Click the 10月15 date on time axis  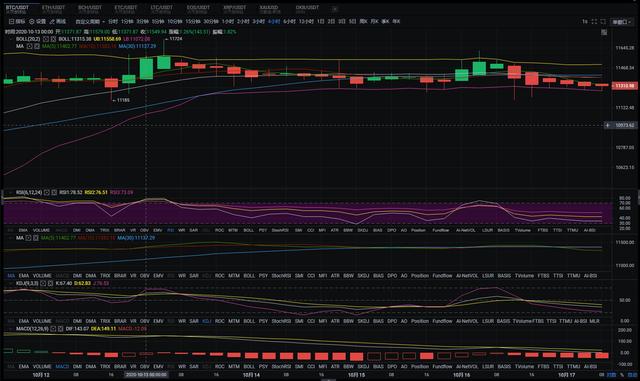(x=356, y=374)
